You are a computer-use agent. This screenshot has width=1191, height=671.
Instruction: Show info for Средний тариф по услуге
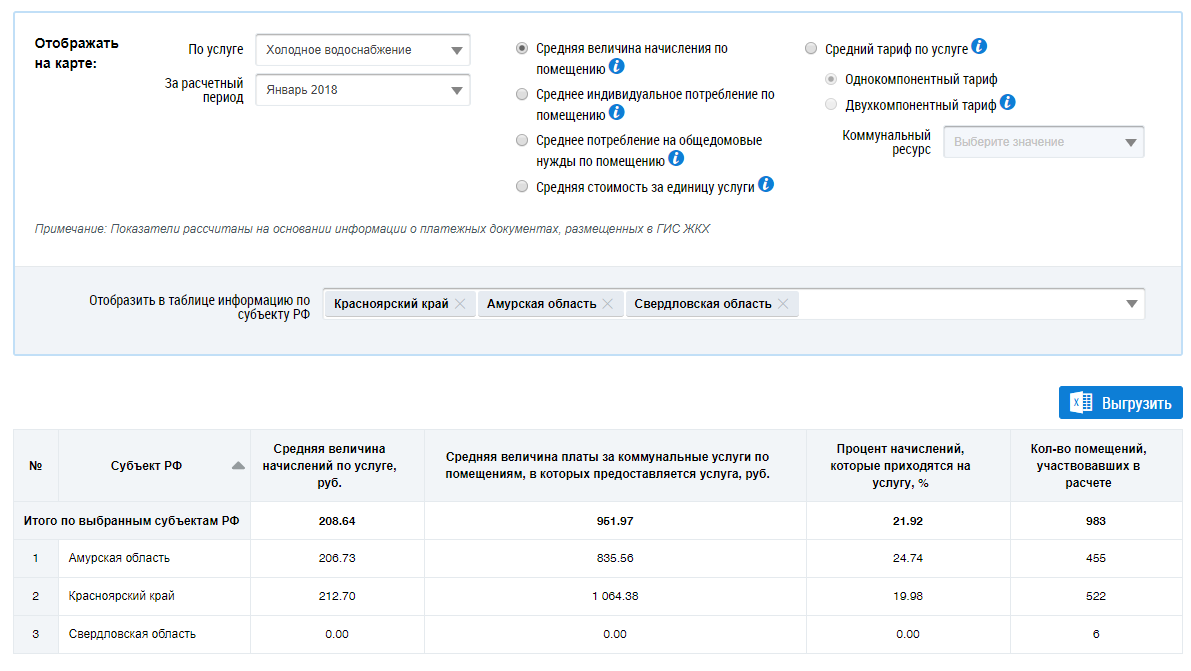coord(979,46)
